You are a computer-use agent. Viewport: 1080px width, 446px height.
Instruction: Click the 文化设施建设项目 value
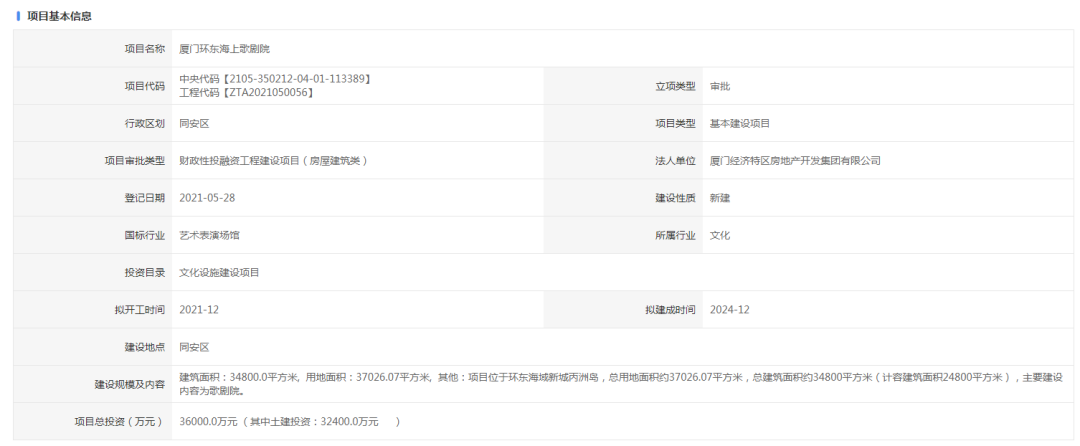click(x=219, y=273)
